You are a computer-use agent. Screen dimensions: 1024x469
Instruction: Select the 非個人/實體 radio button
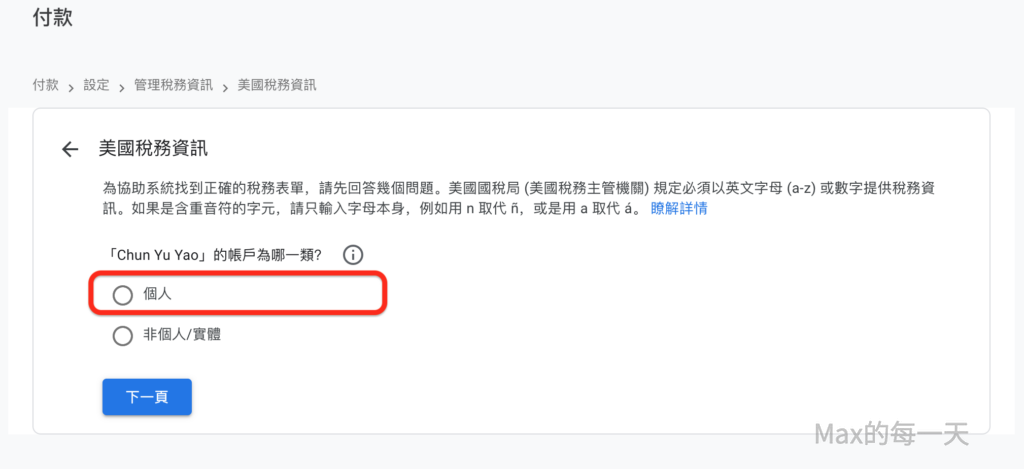[x=123, y=336]
